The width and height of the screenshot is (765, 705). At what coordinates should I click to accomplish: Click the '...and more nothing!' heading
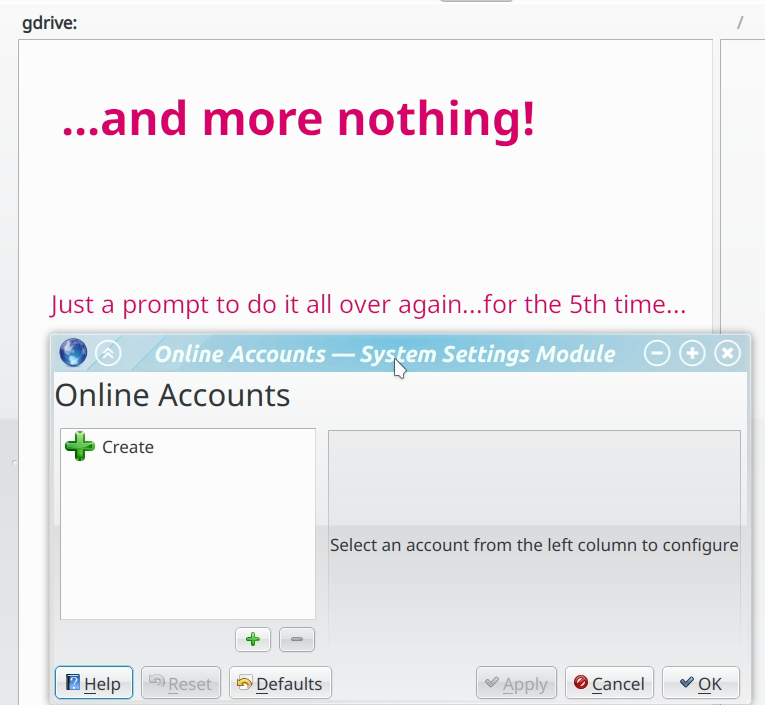tap(298, 120)
